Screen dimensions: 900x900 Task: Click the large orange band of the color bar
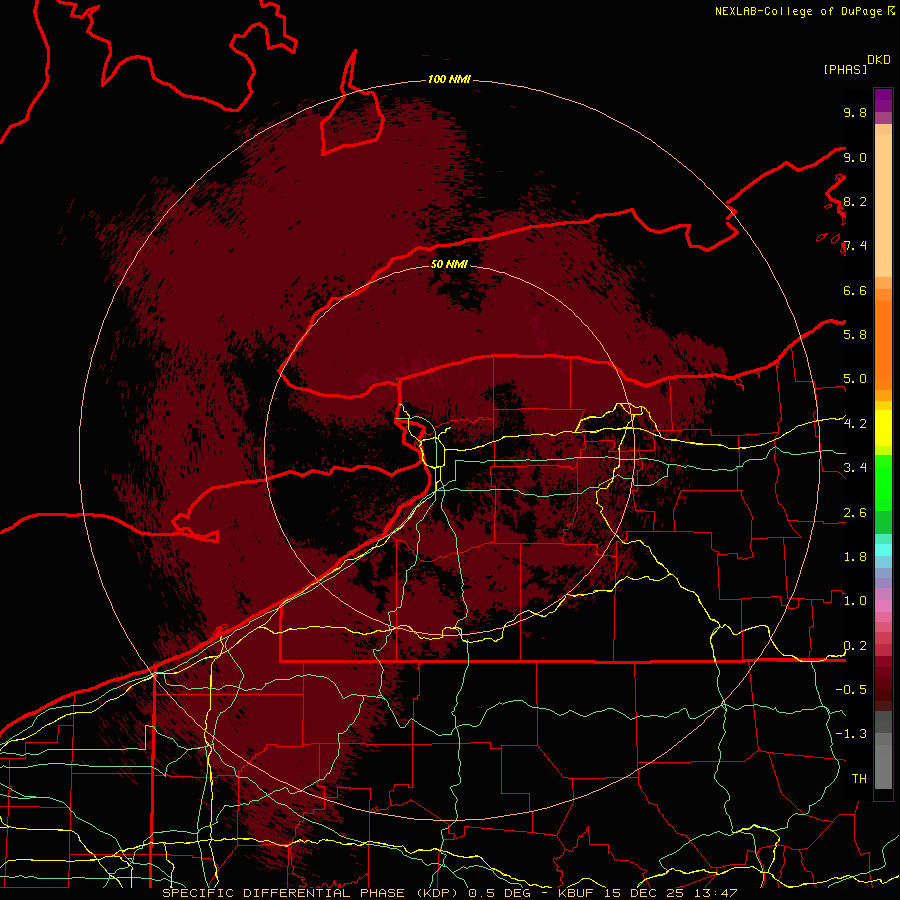click(883, 346)
